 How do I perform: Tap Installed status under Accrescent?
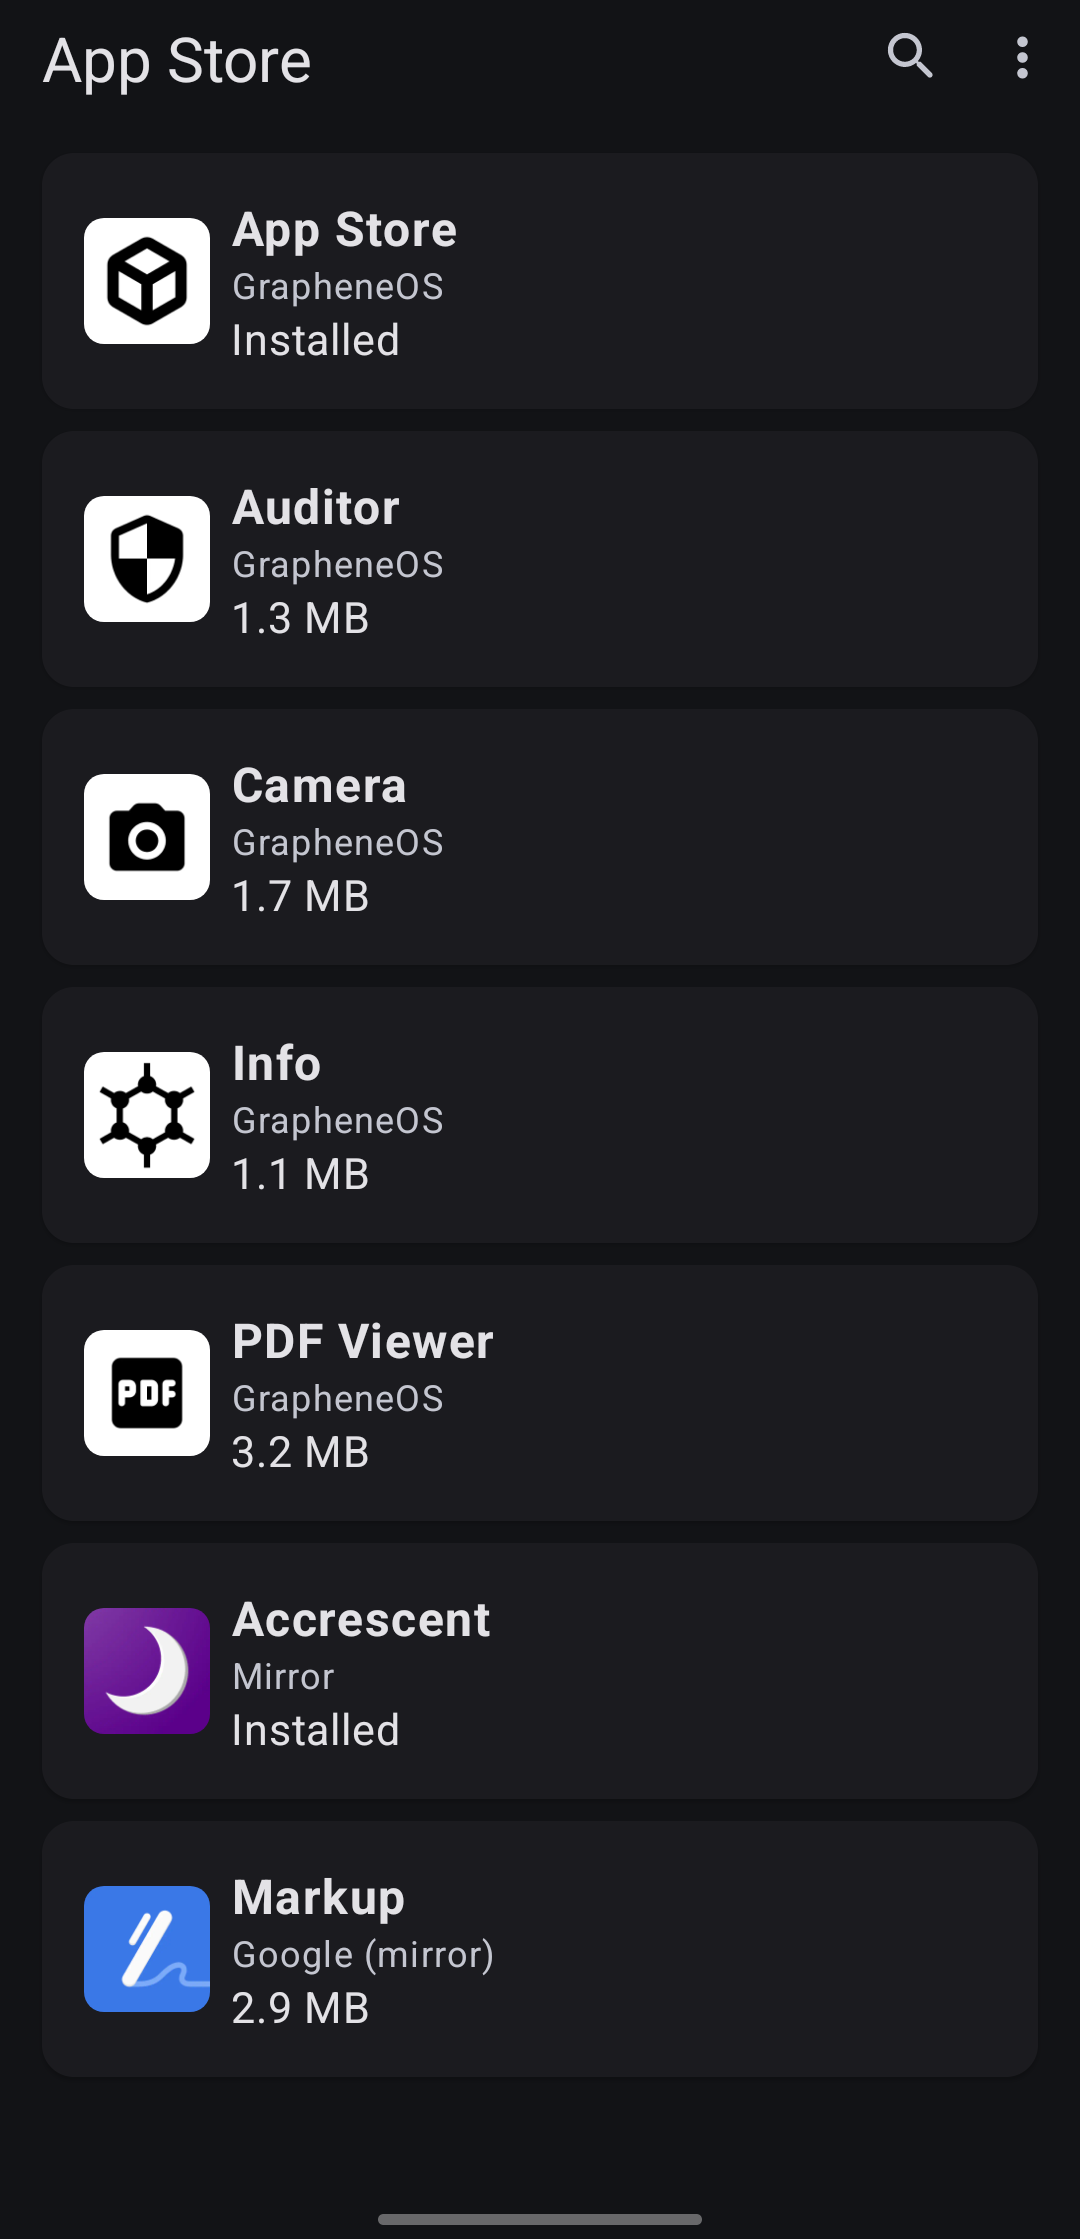[316, 1730]
